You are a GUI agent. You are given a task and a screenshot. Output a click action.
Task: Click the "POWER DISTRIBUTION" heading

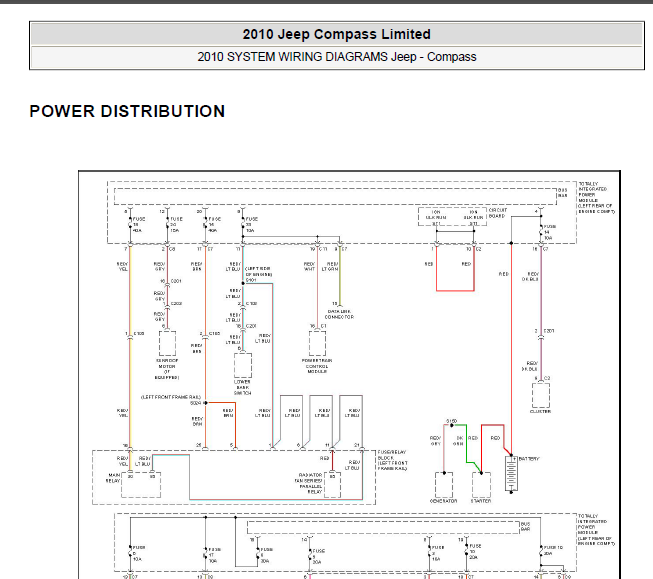(127, 111)
